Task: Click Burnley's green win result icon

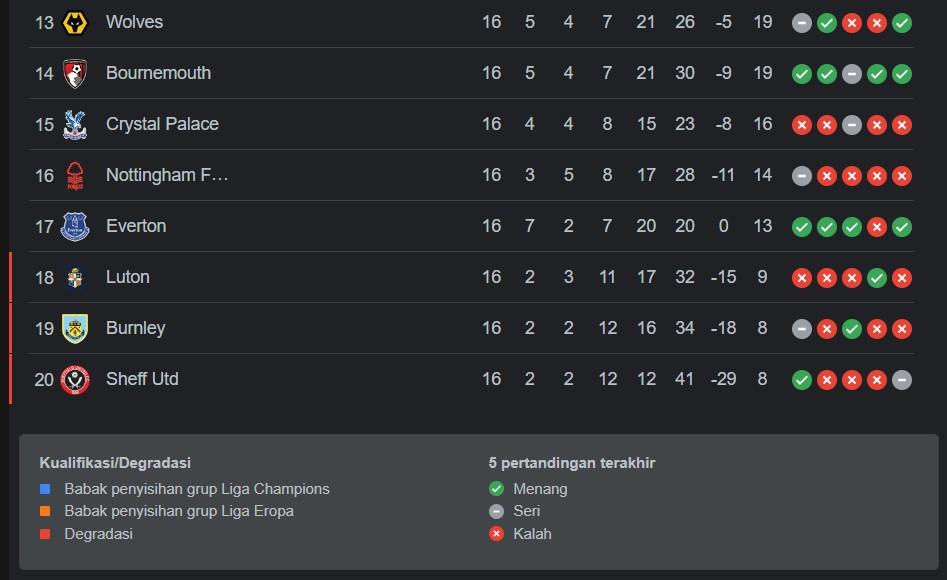Action: click(852, 328)
